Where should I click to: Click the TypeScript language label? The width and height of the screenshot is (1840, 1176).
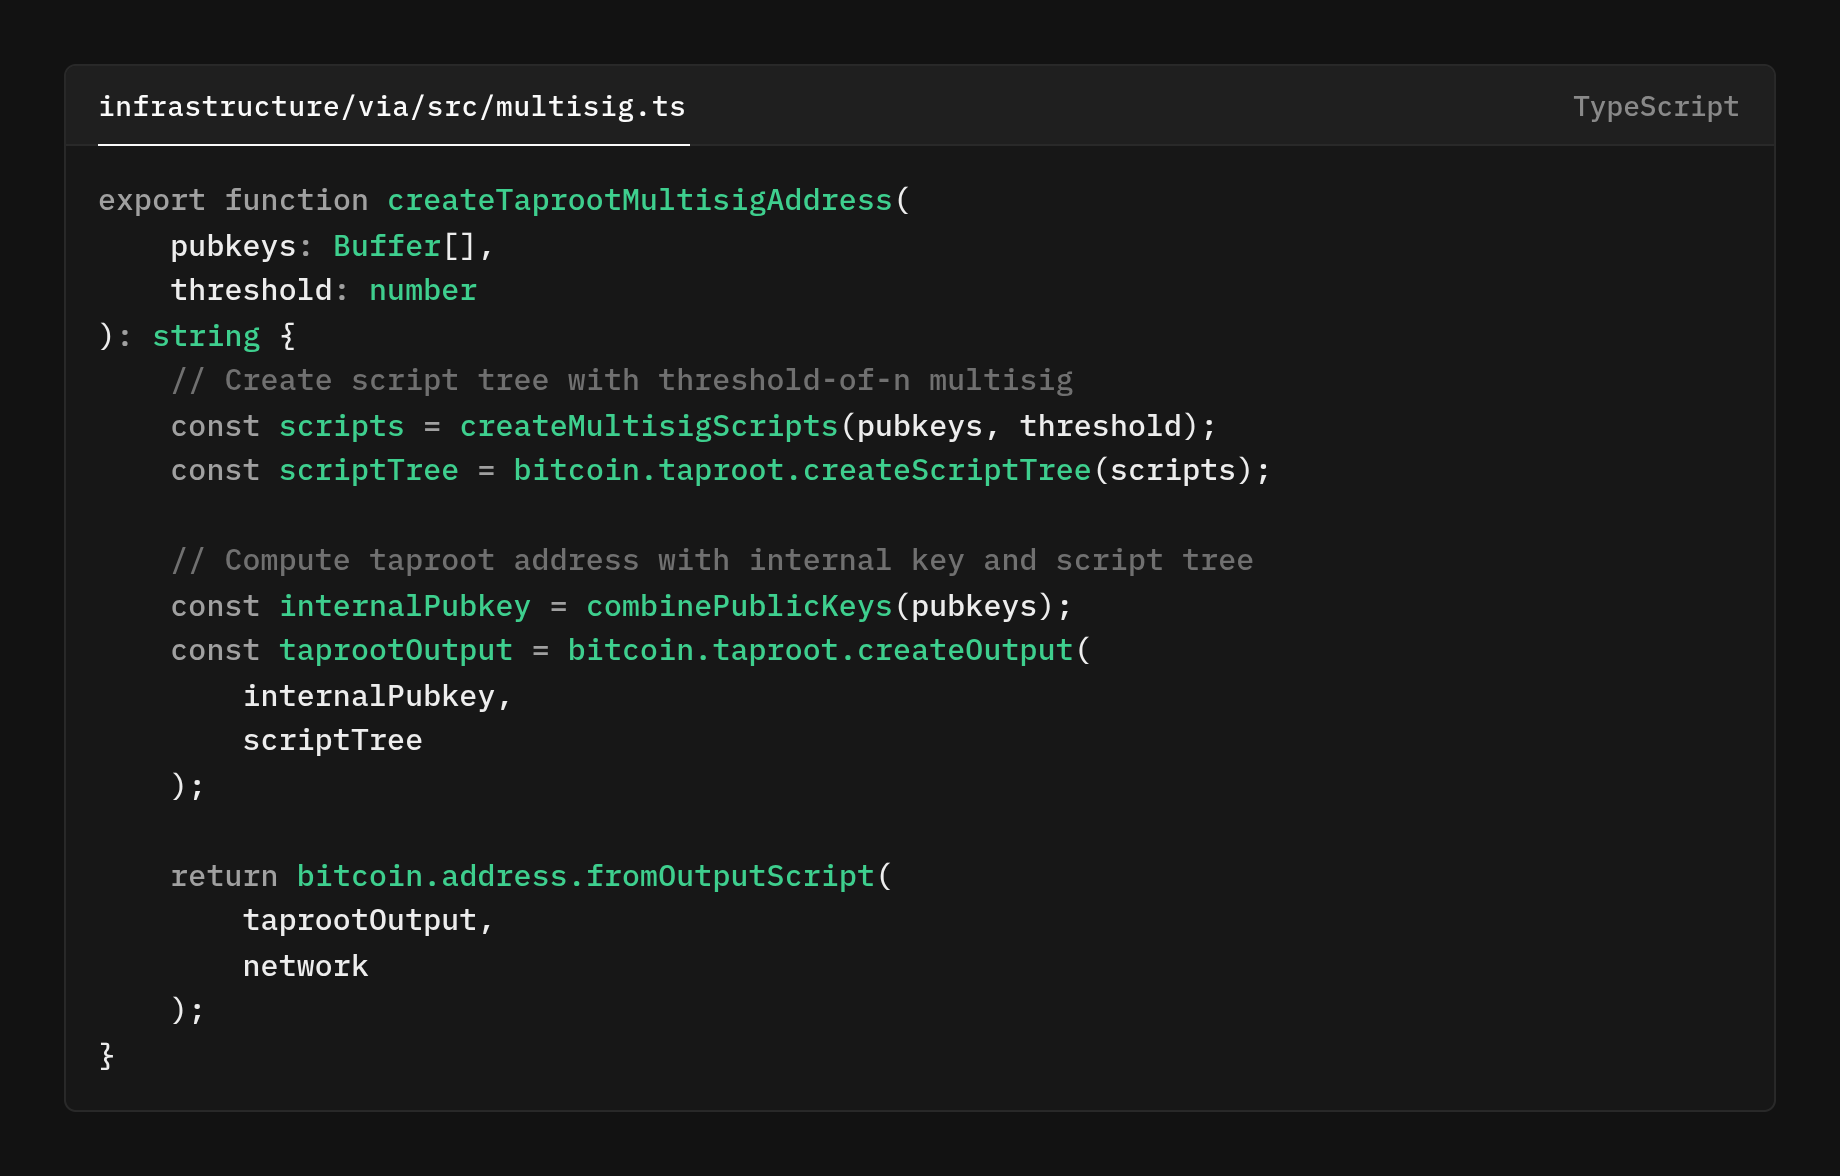(x=1655, y=107)
